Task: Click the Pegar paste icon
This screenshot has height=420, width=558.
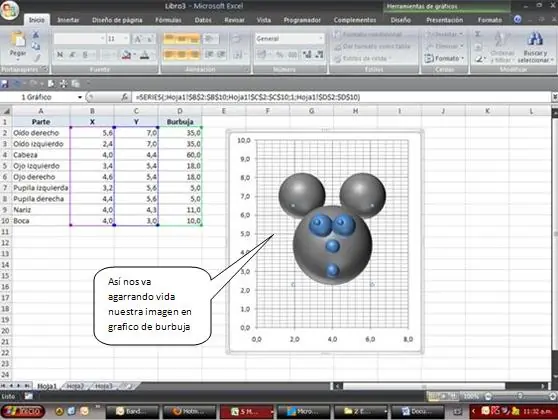Action: click(18, 40)
